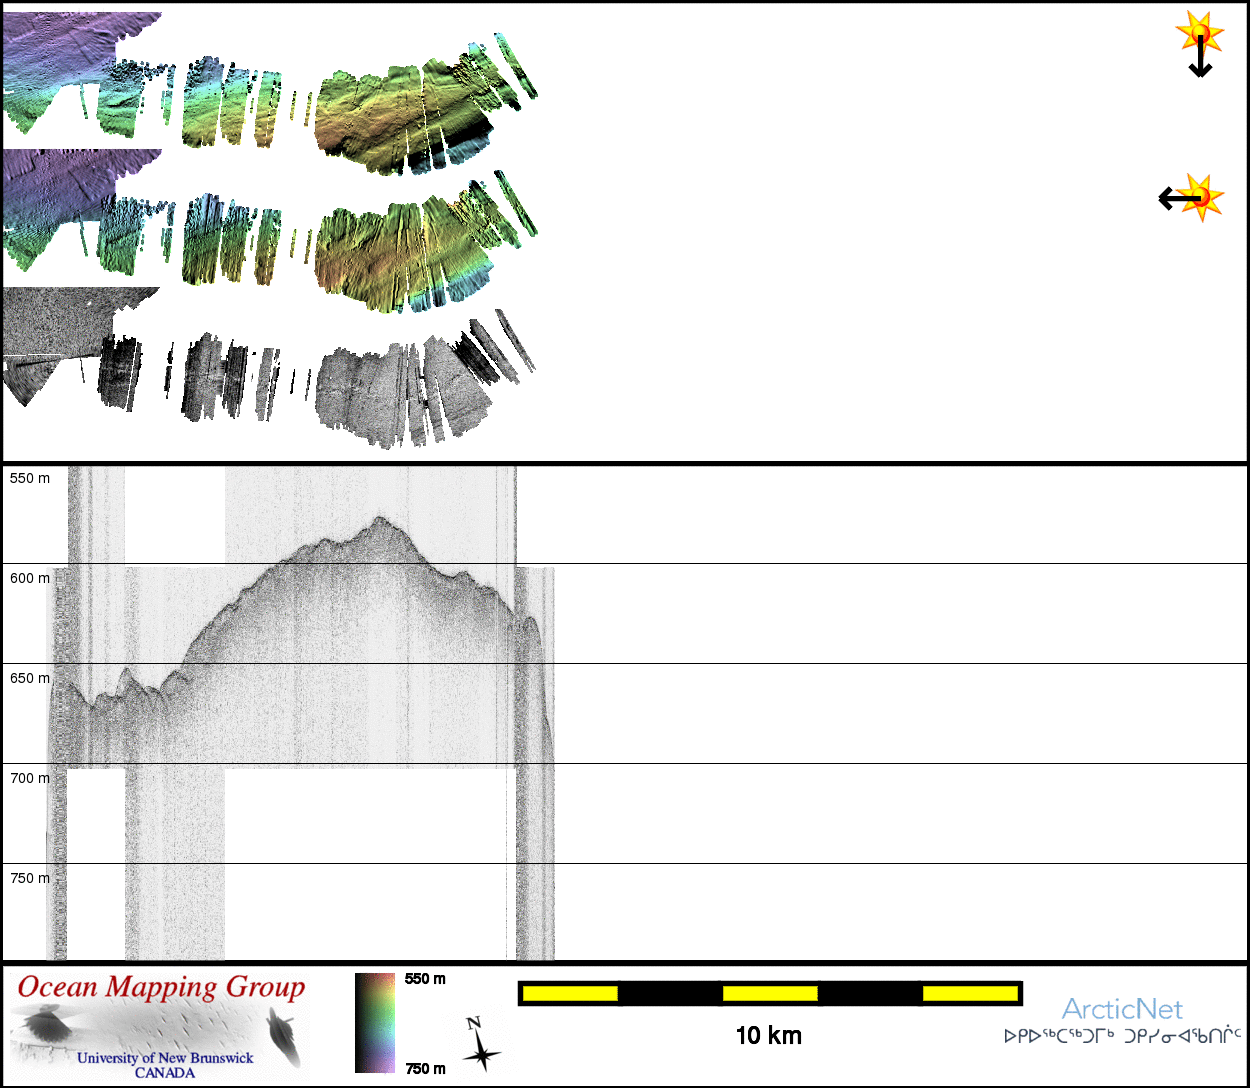This screenshot has width=1250, height=1088.
Task: Click the sun icon with downward arrow
Action: coord(1198,43)
